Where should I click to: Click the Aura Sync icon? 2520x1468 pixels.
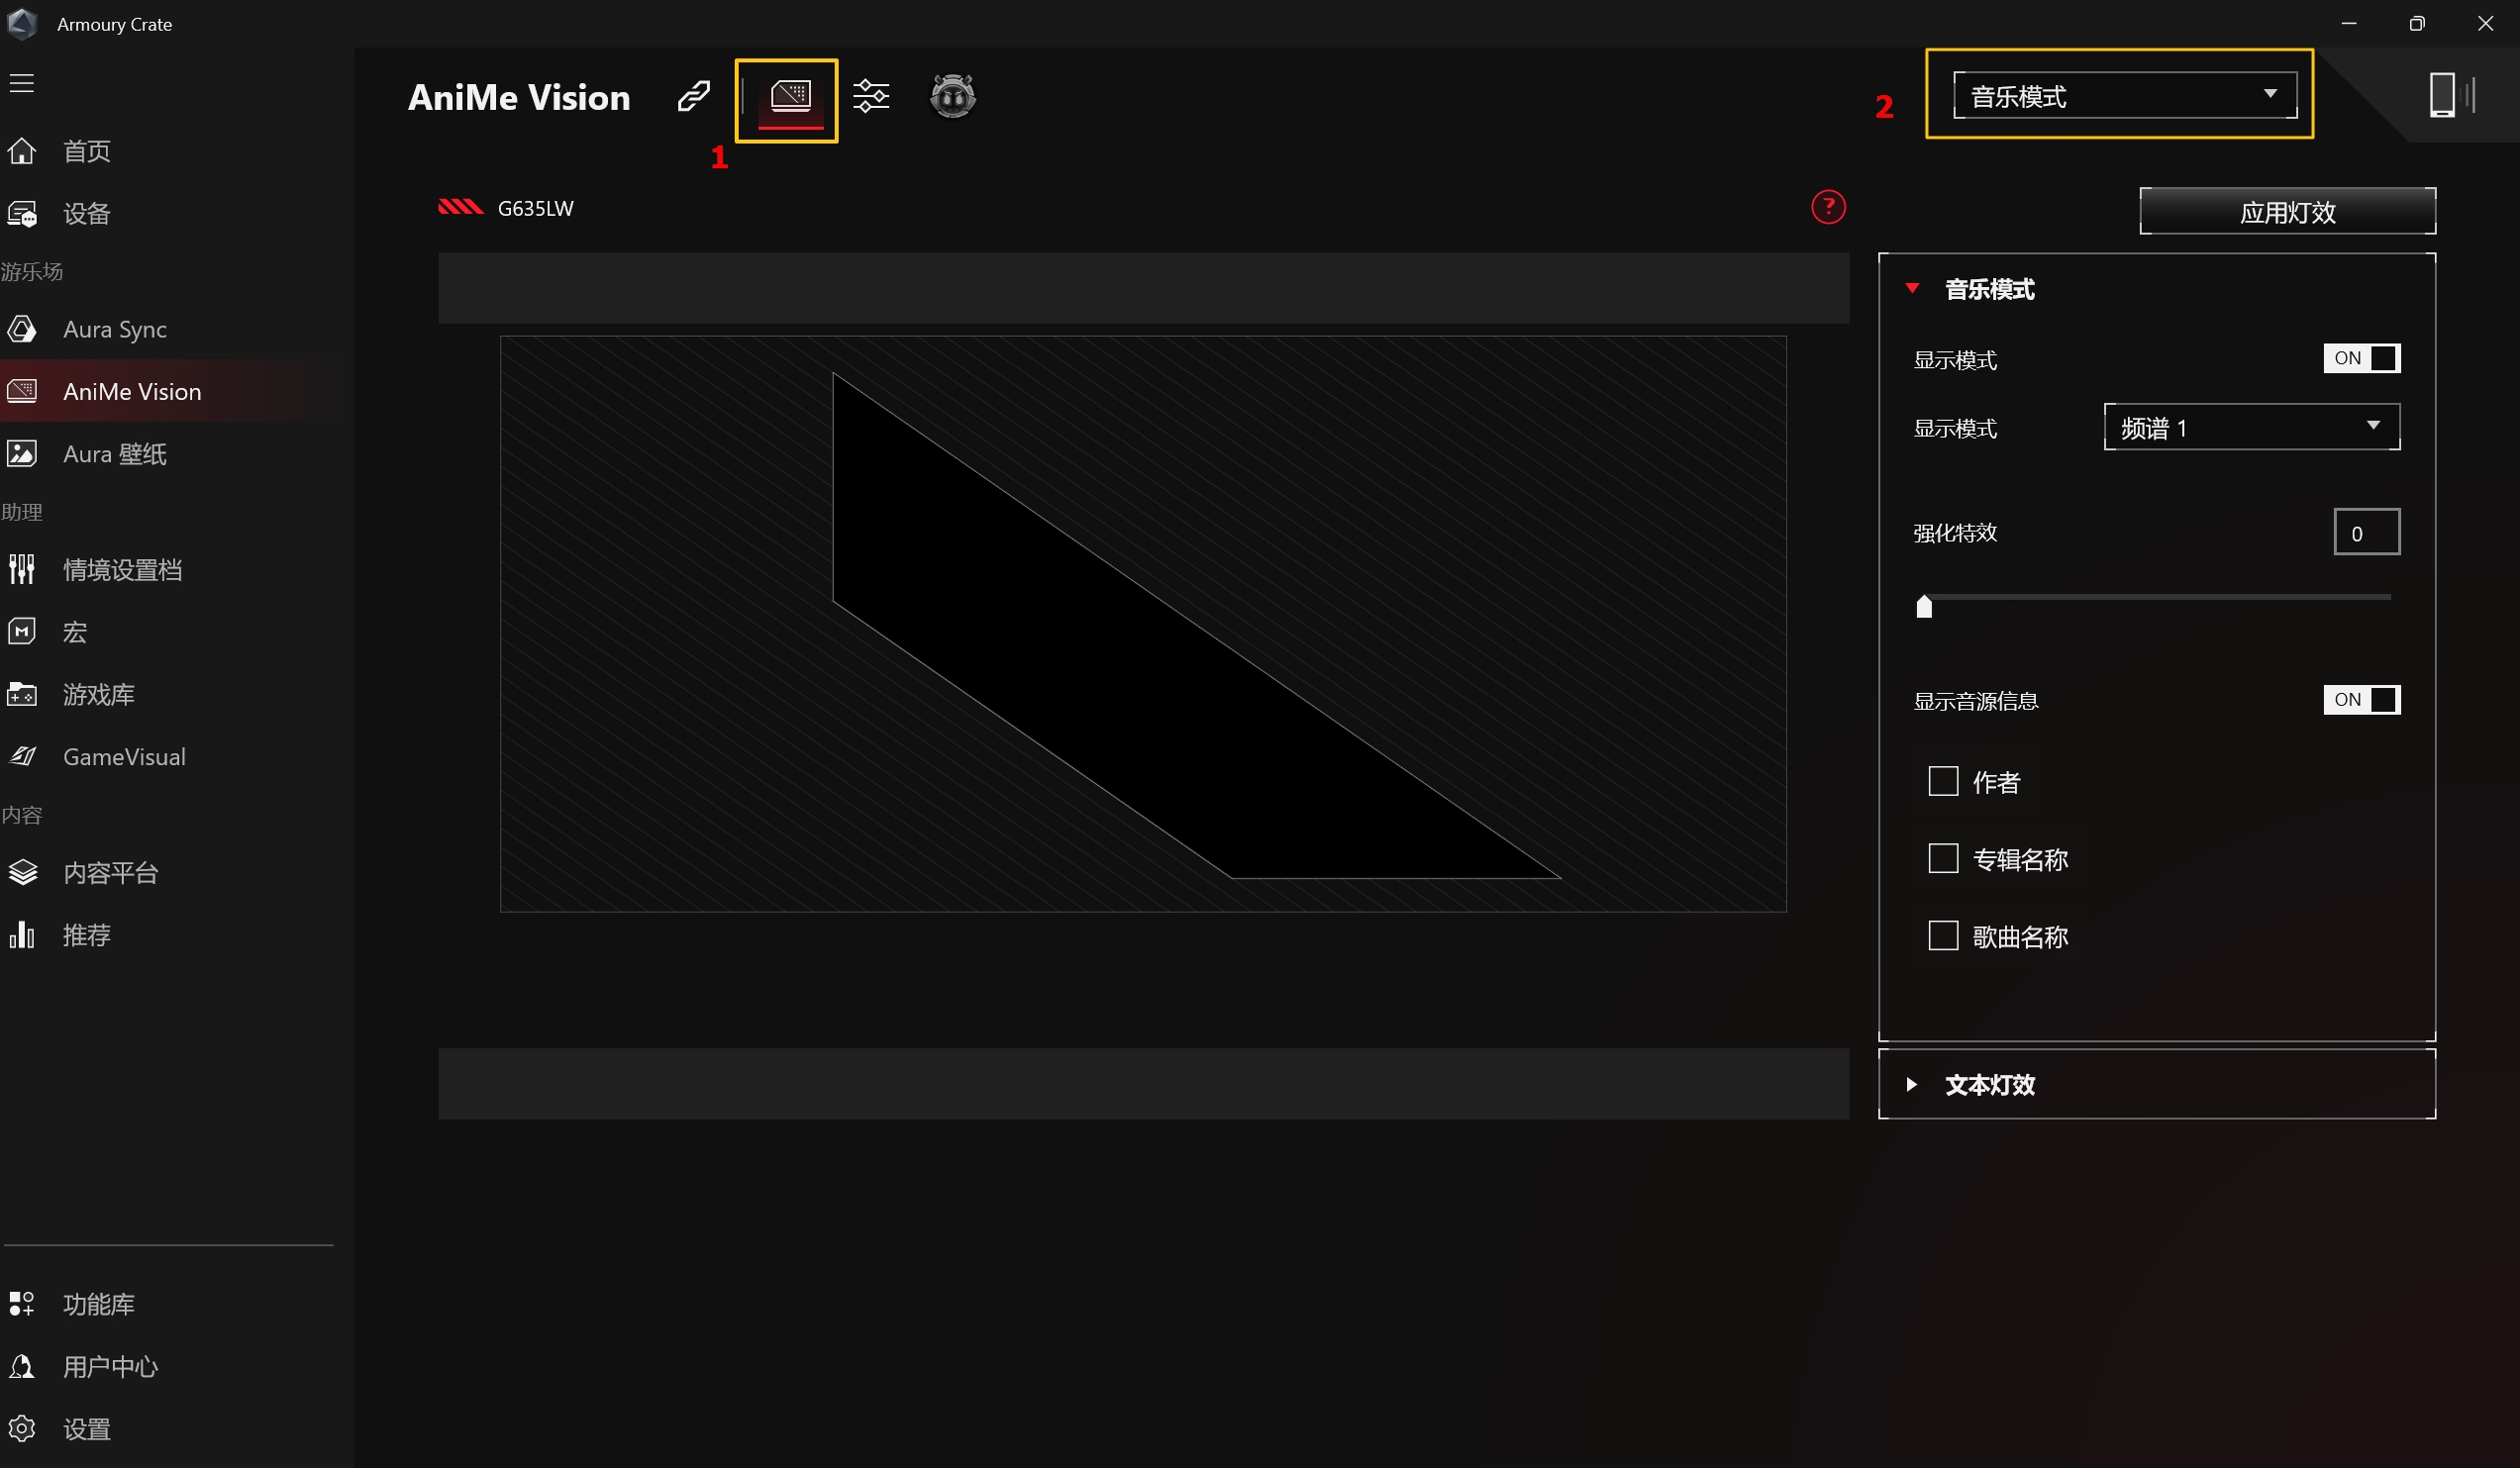pyautogui.click(x=22, y=329)
